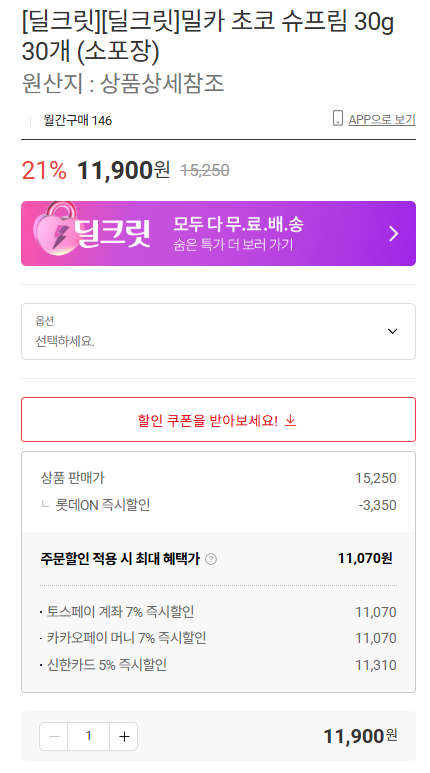Open the right arrow on the 딜크릿 banner
This screenshot has width=430, height=773.
coord(394,234)
